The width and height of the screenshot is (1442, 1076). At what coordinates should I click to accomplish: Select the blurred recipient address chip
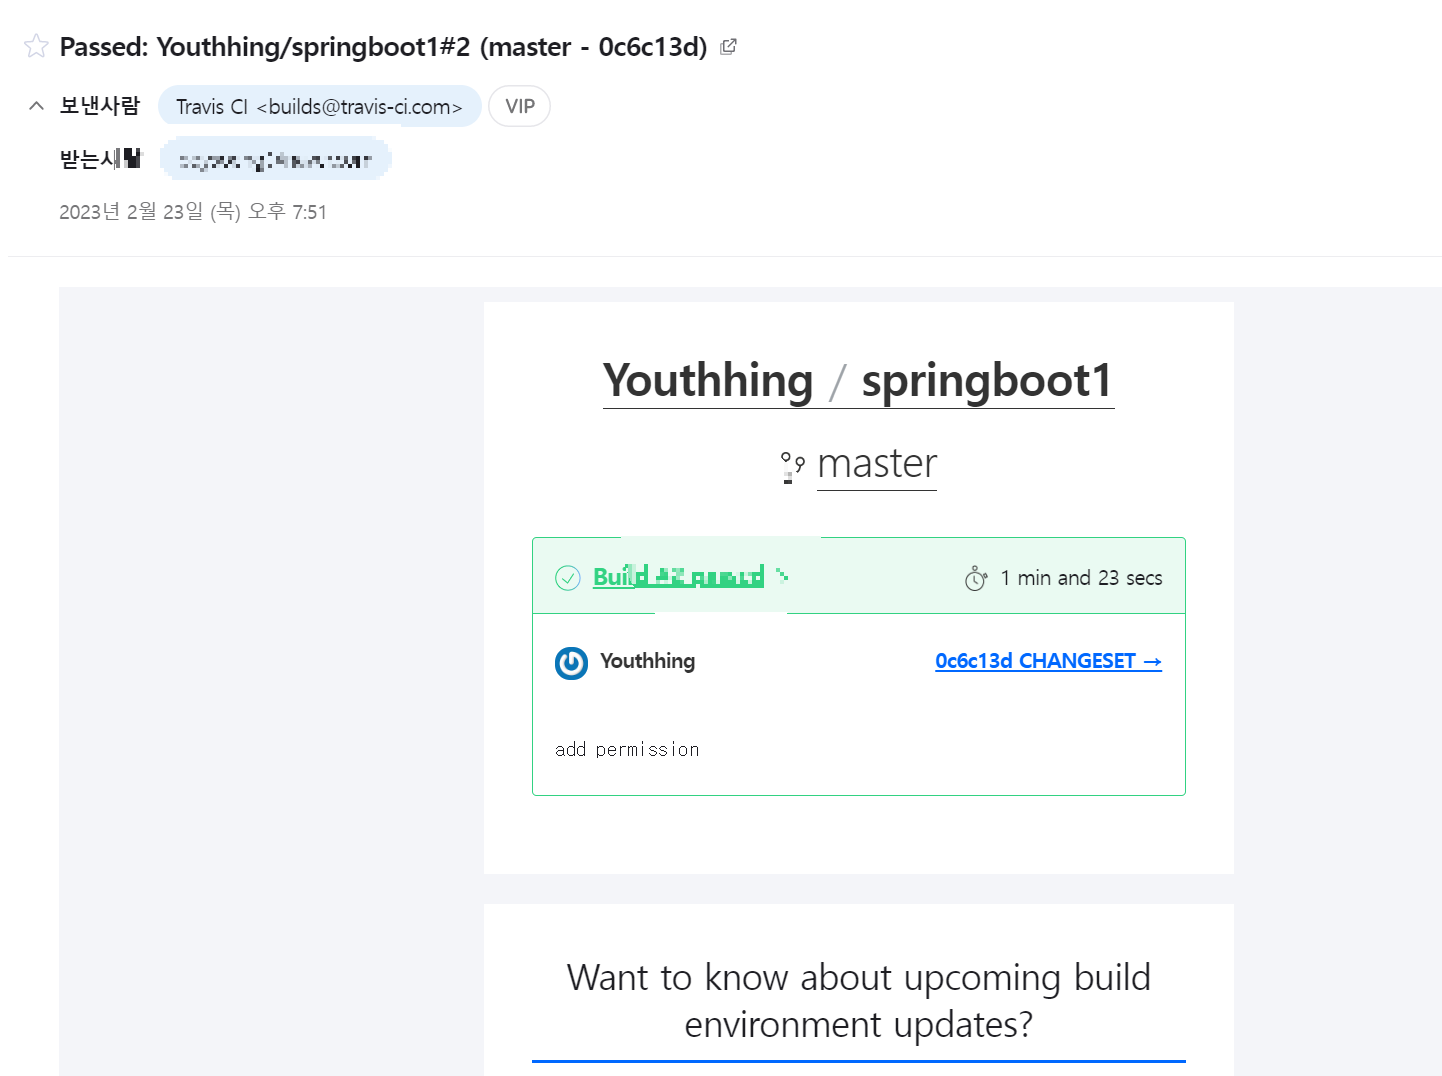click(x=276, y=159)
